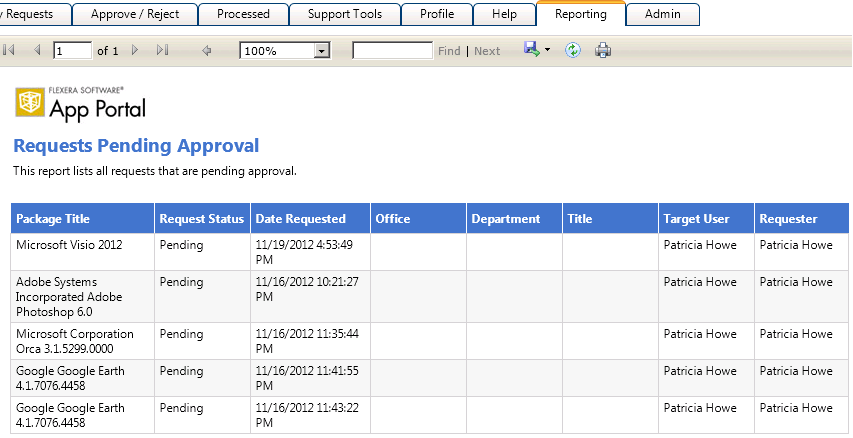Click the find text search box
Screen dimensions: 853x438
tap(392, 51)
